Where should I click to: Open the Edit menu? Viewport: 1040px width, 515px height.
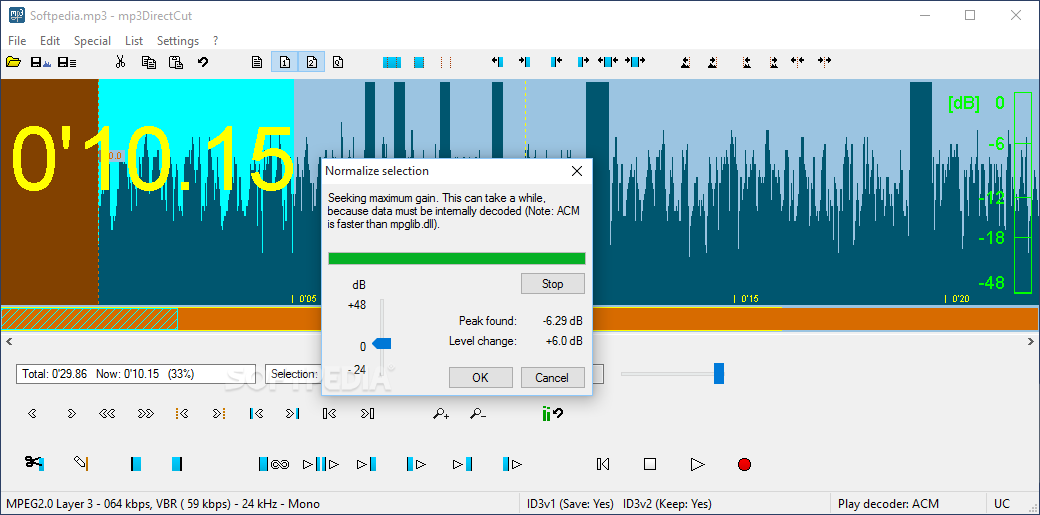(50, 40)
